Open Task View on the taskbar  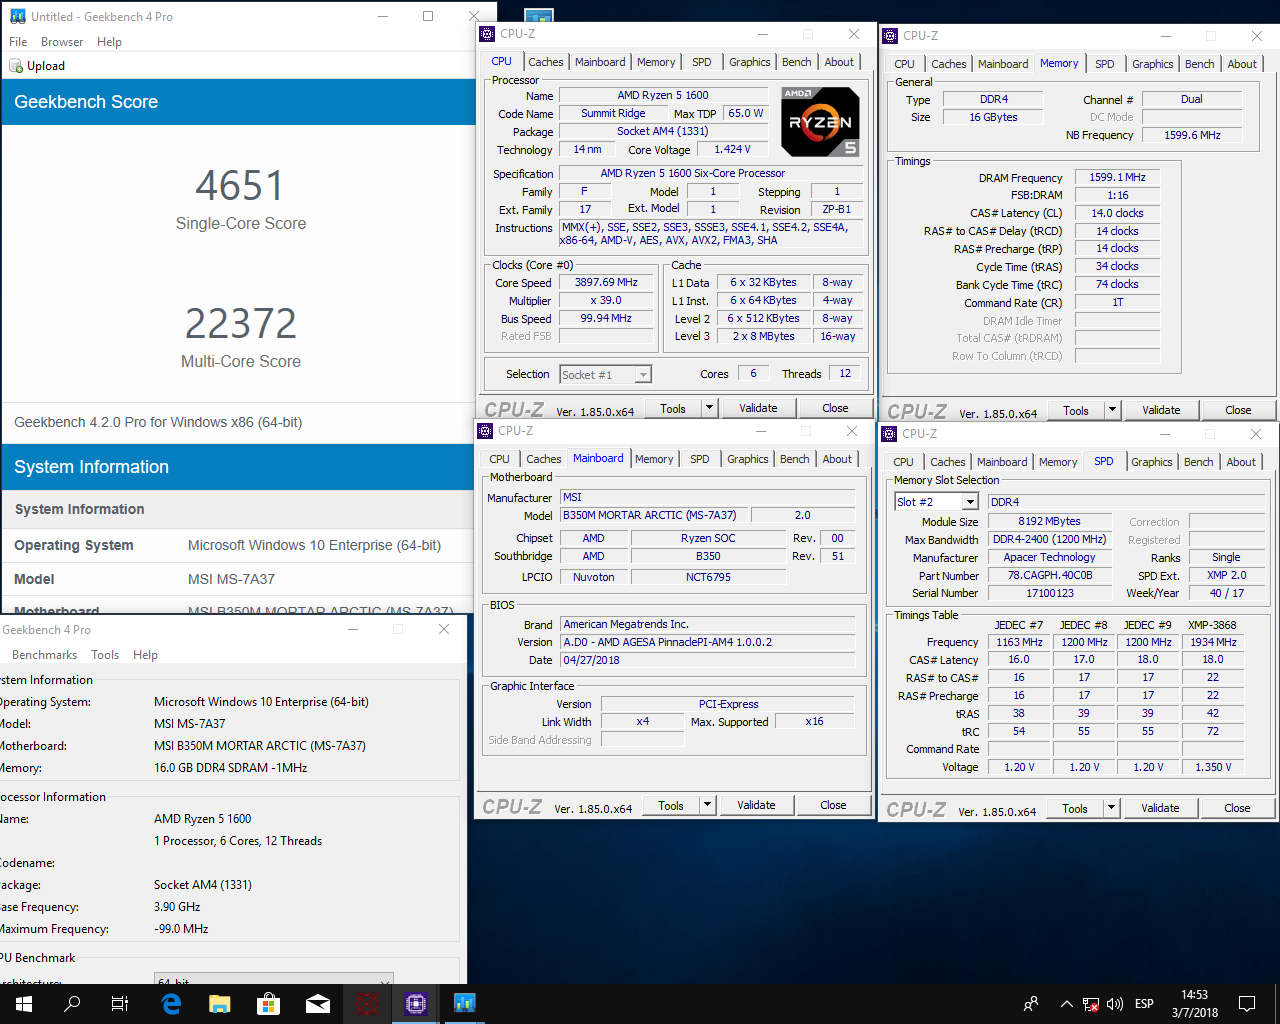120,1004
